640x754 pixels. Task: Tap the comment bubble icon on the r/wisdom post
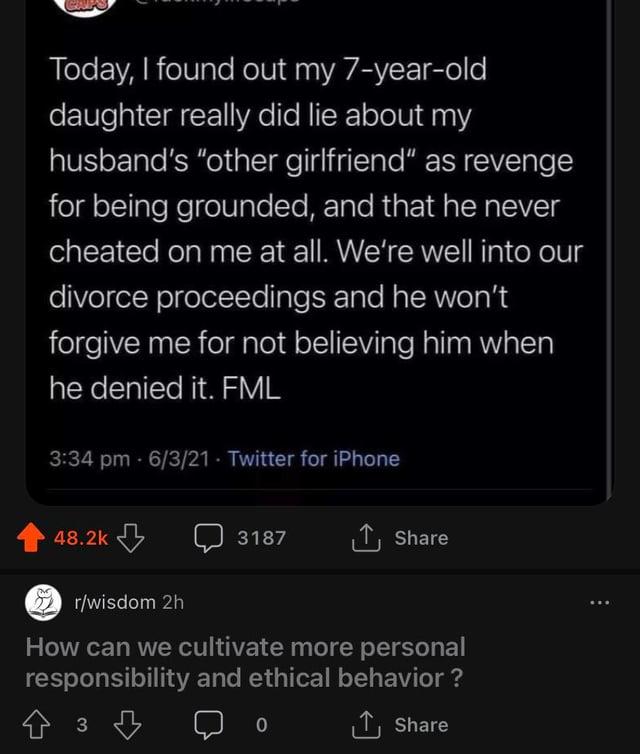[x=208, y=725]
